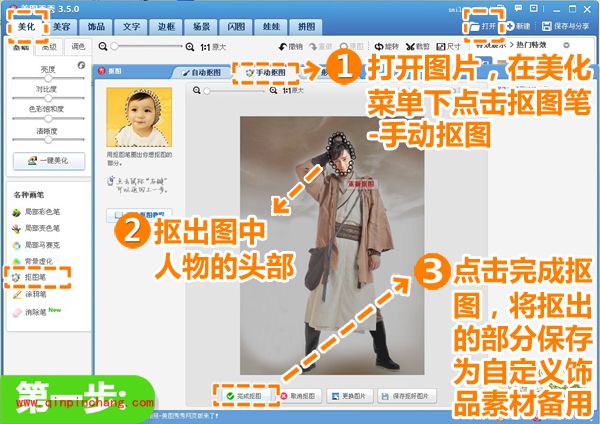Click the round arrow beside 热门特效
Viewport: 600px width, 424px height.
(566, 45)
